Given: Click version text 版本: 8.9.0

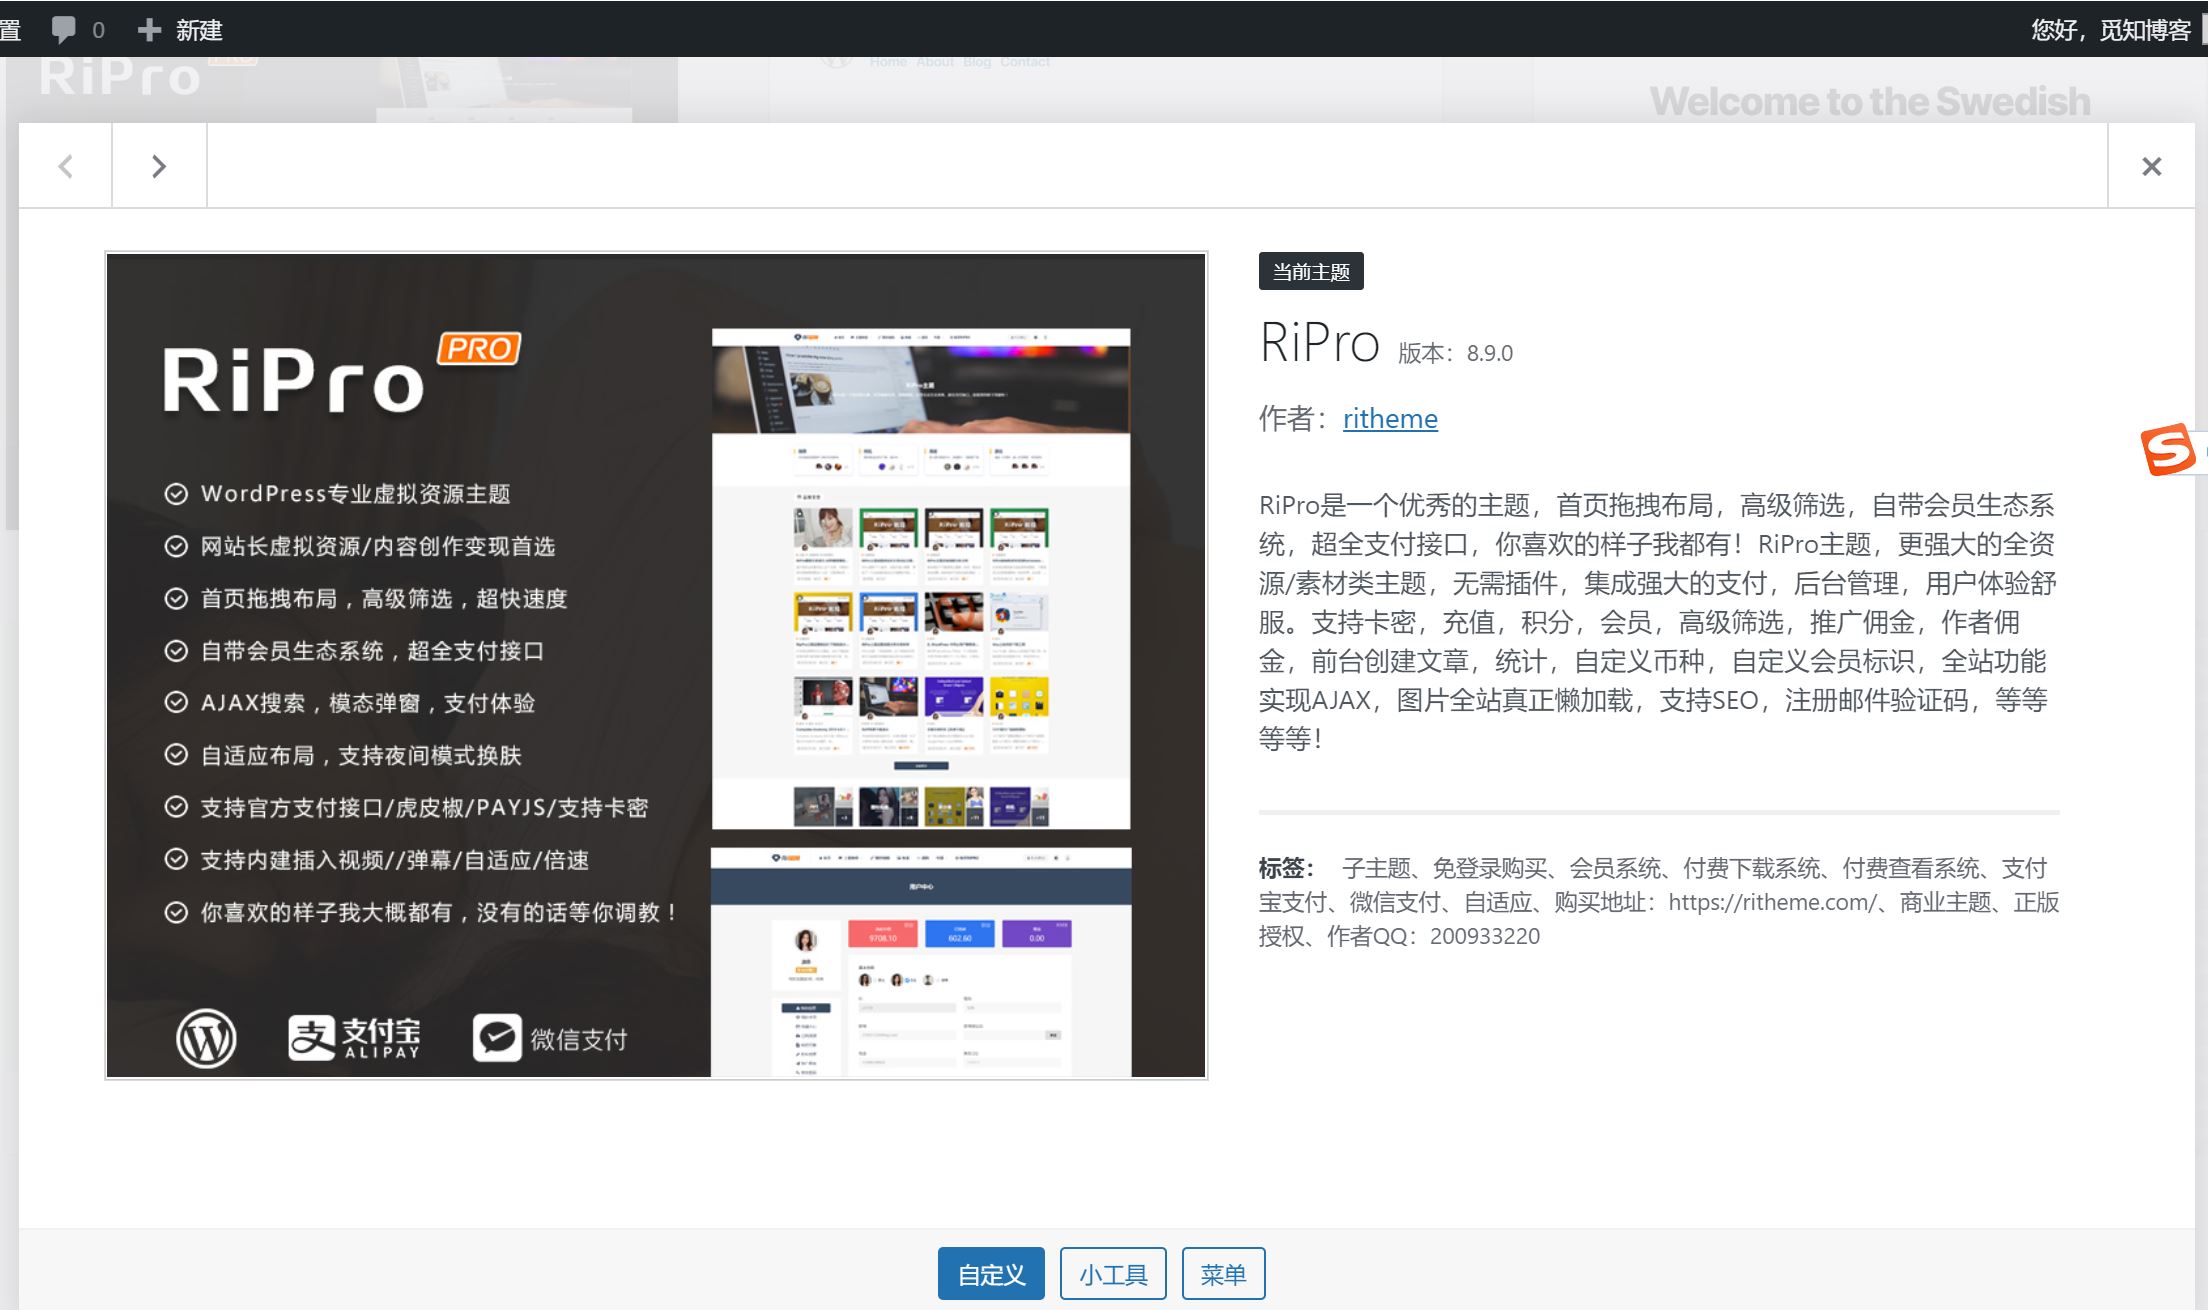Looking at the screenshot, I should [x=1455, y=353].
